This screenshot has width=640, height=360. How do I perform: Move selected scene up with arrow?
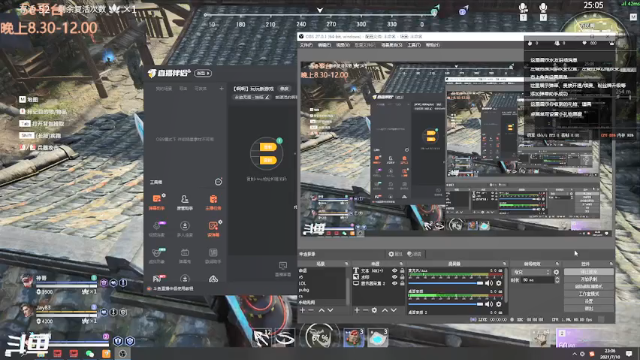tap(321, 310)
